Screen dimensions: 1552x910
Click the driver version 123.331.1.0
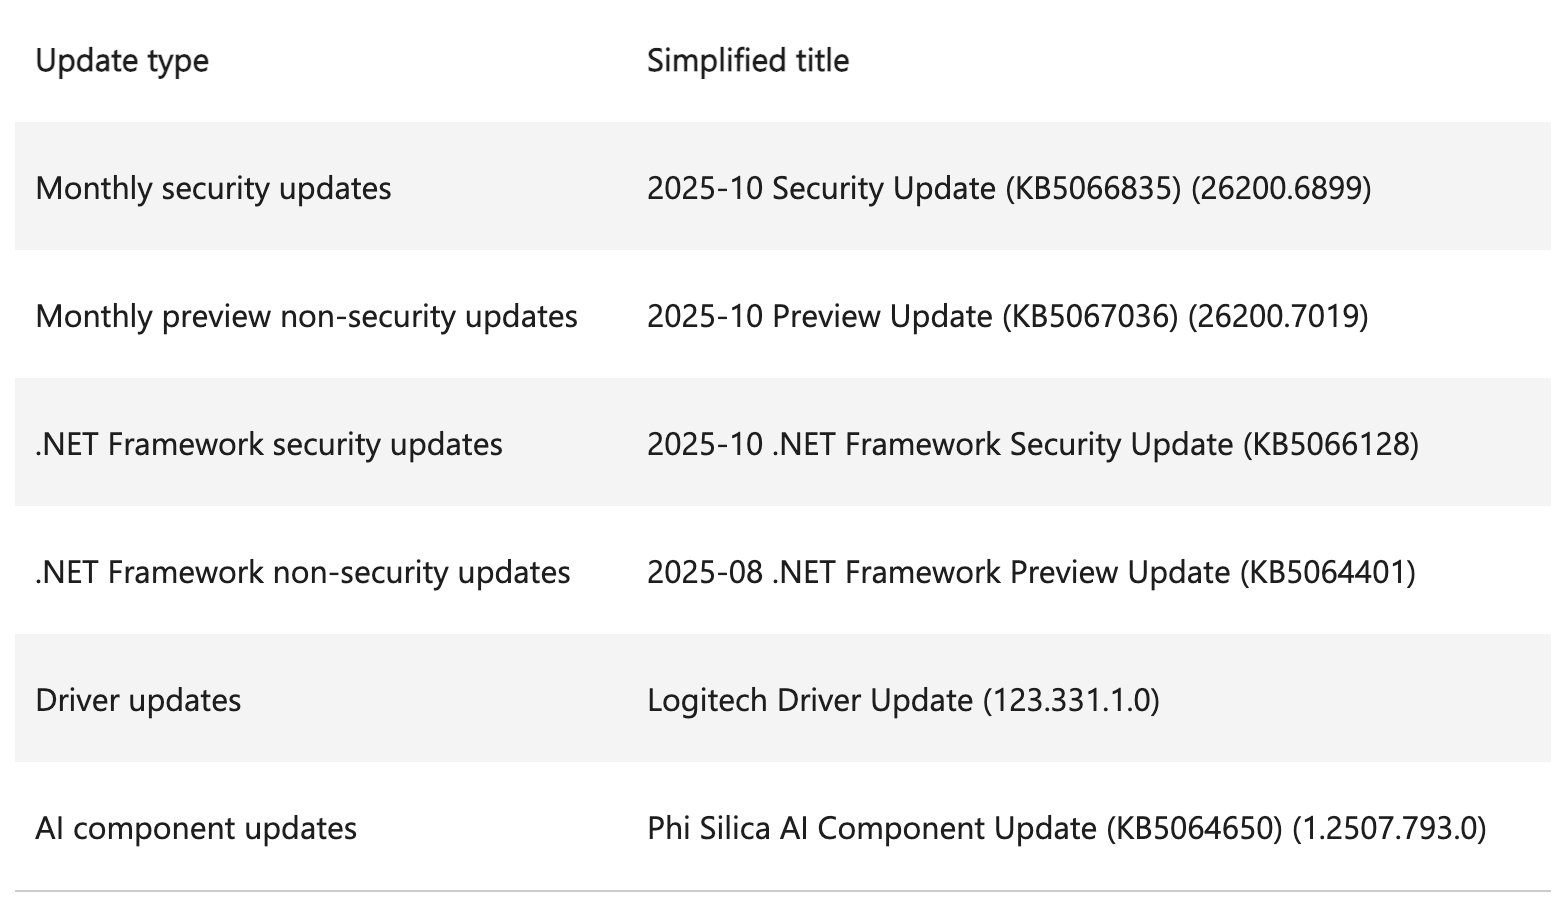(1071, 700)
